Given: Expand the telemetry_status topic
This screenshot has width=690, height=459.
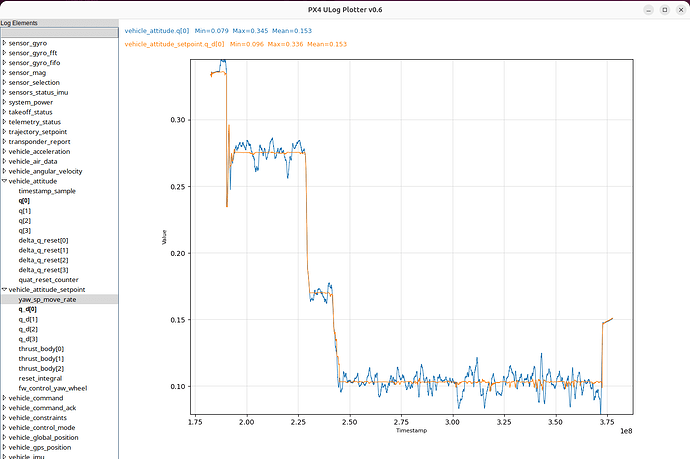Looking at the screenshot, I should pyautogui.click(x=4, y=122).
